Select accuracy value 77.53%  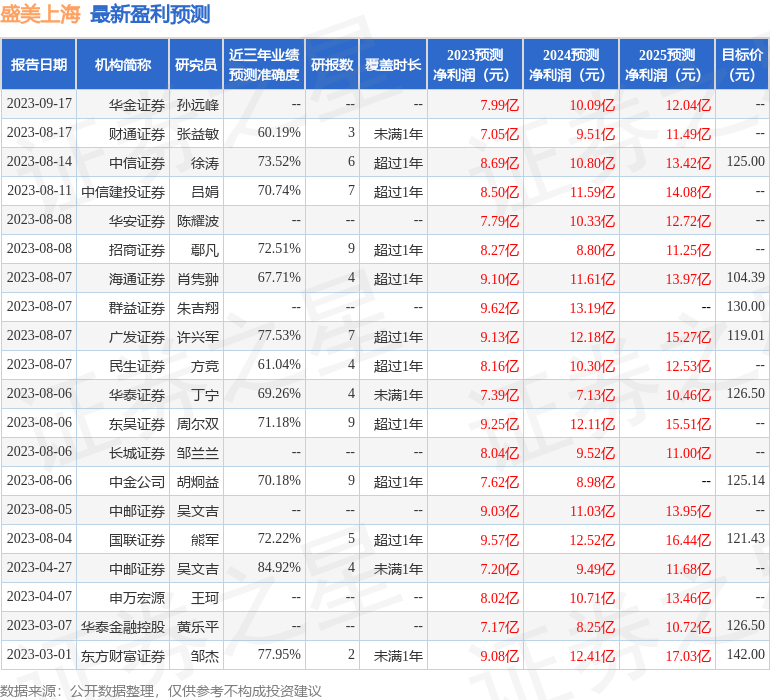(279, 336)
